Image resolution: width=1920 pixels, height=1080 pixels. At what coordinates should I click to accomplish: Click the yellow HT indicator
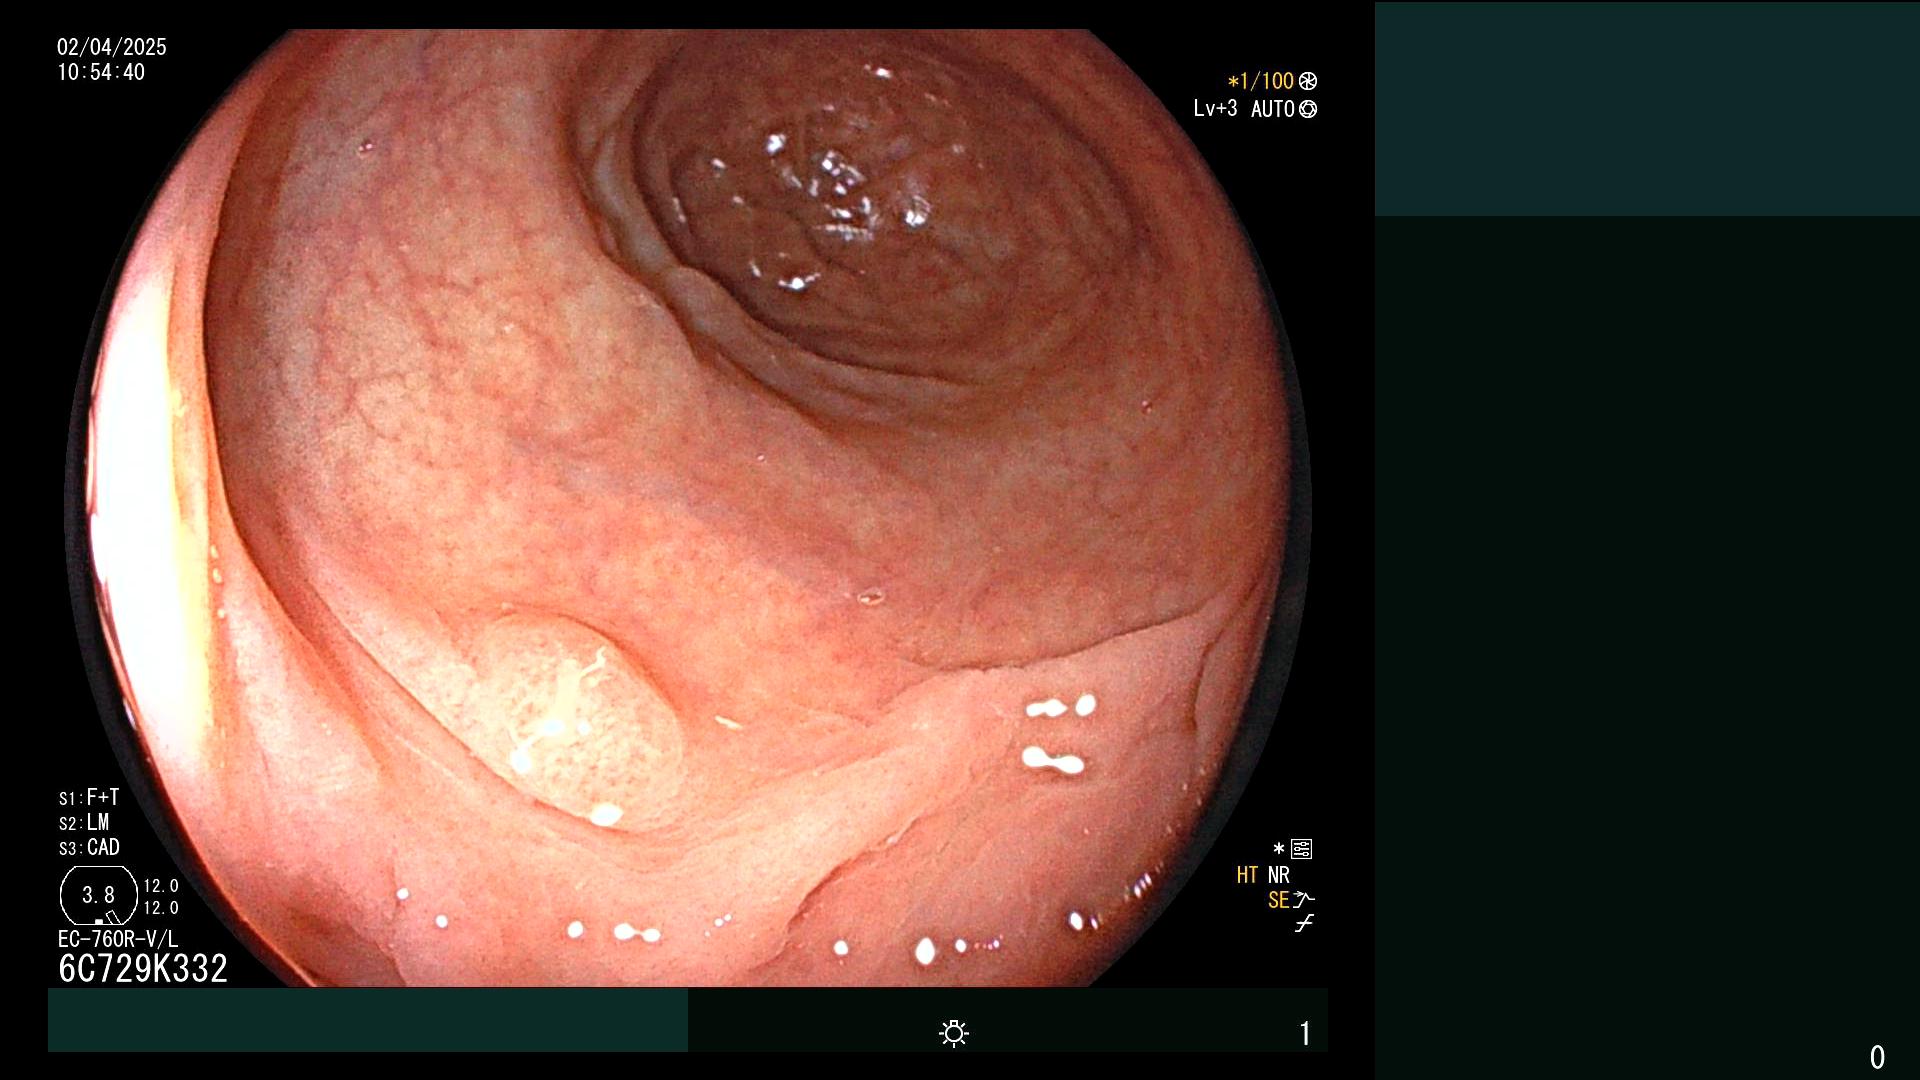tap(1247, 875)
